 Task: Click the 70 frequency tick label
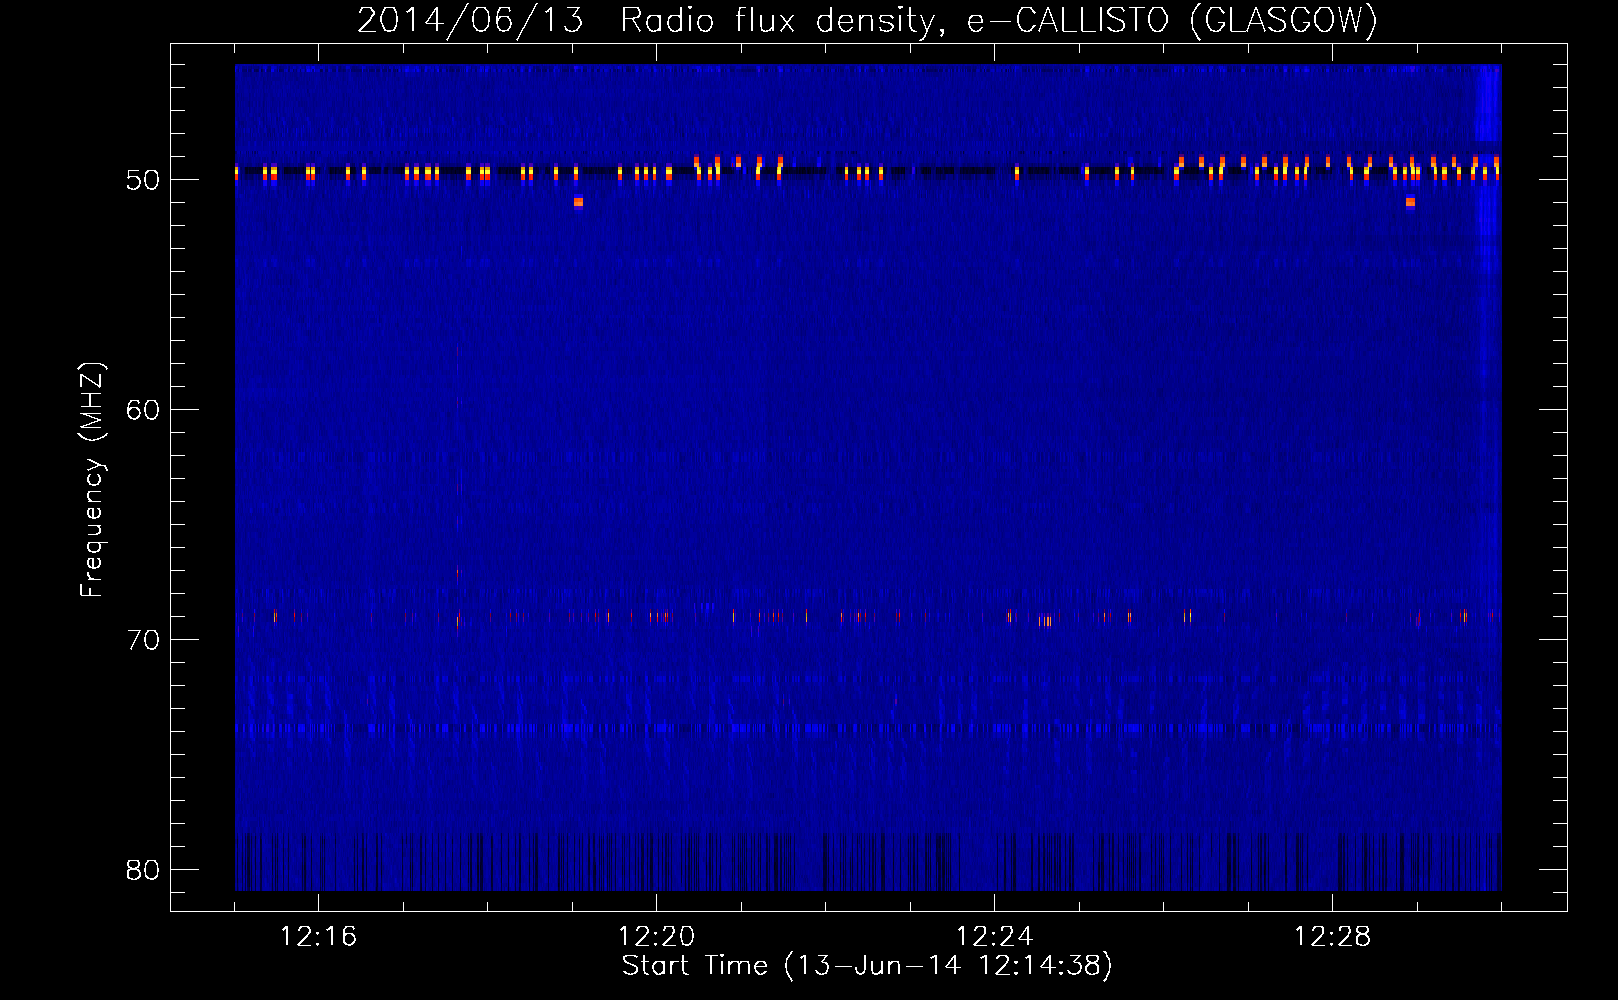143,640
